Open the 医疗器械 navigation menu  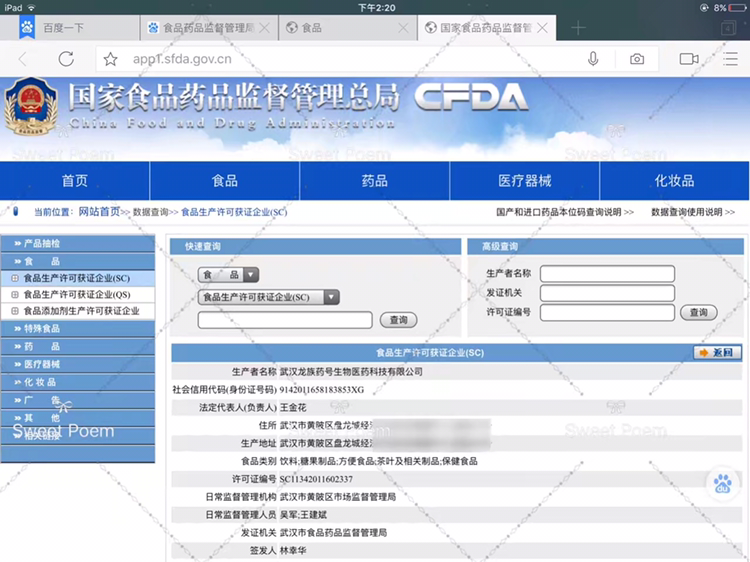coord(525,181)
